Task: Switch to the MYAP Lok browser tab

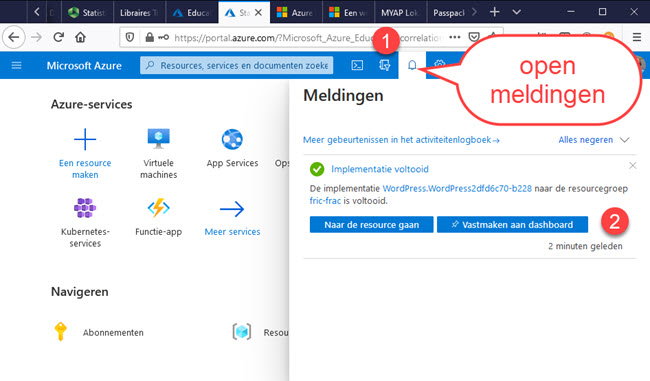Action: tap(400, 12)
